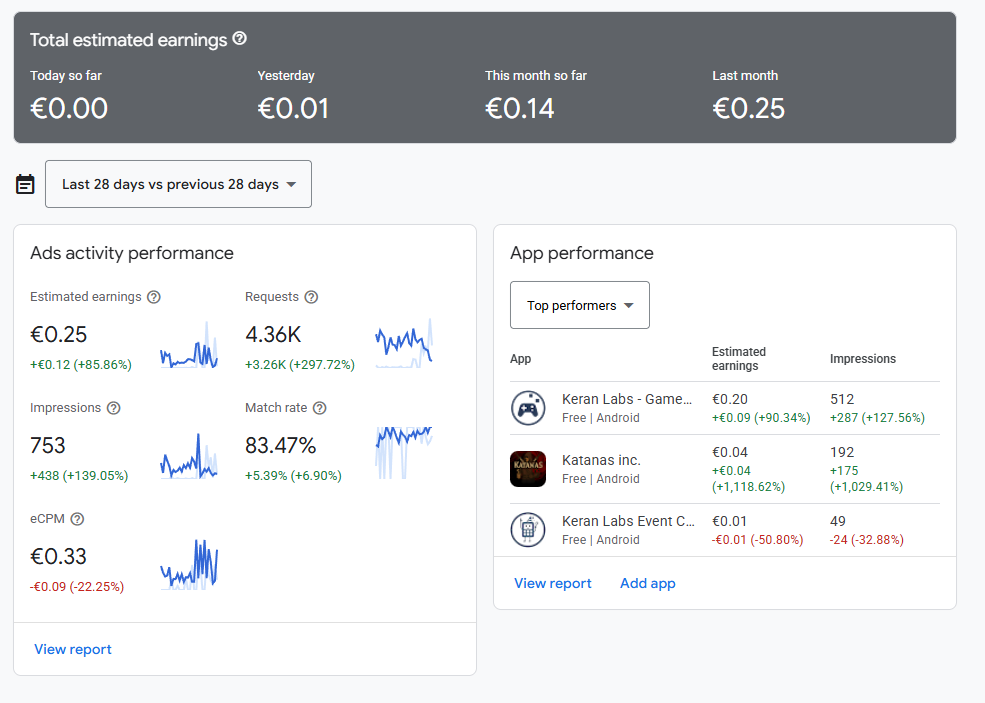
Task: Select the Keran Labs - Game app name
Action: click(x=626, y=399)
